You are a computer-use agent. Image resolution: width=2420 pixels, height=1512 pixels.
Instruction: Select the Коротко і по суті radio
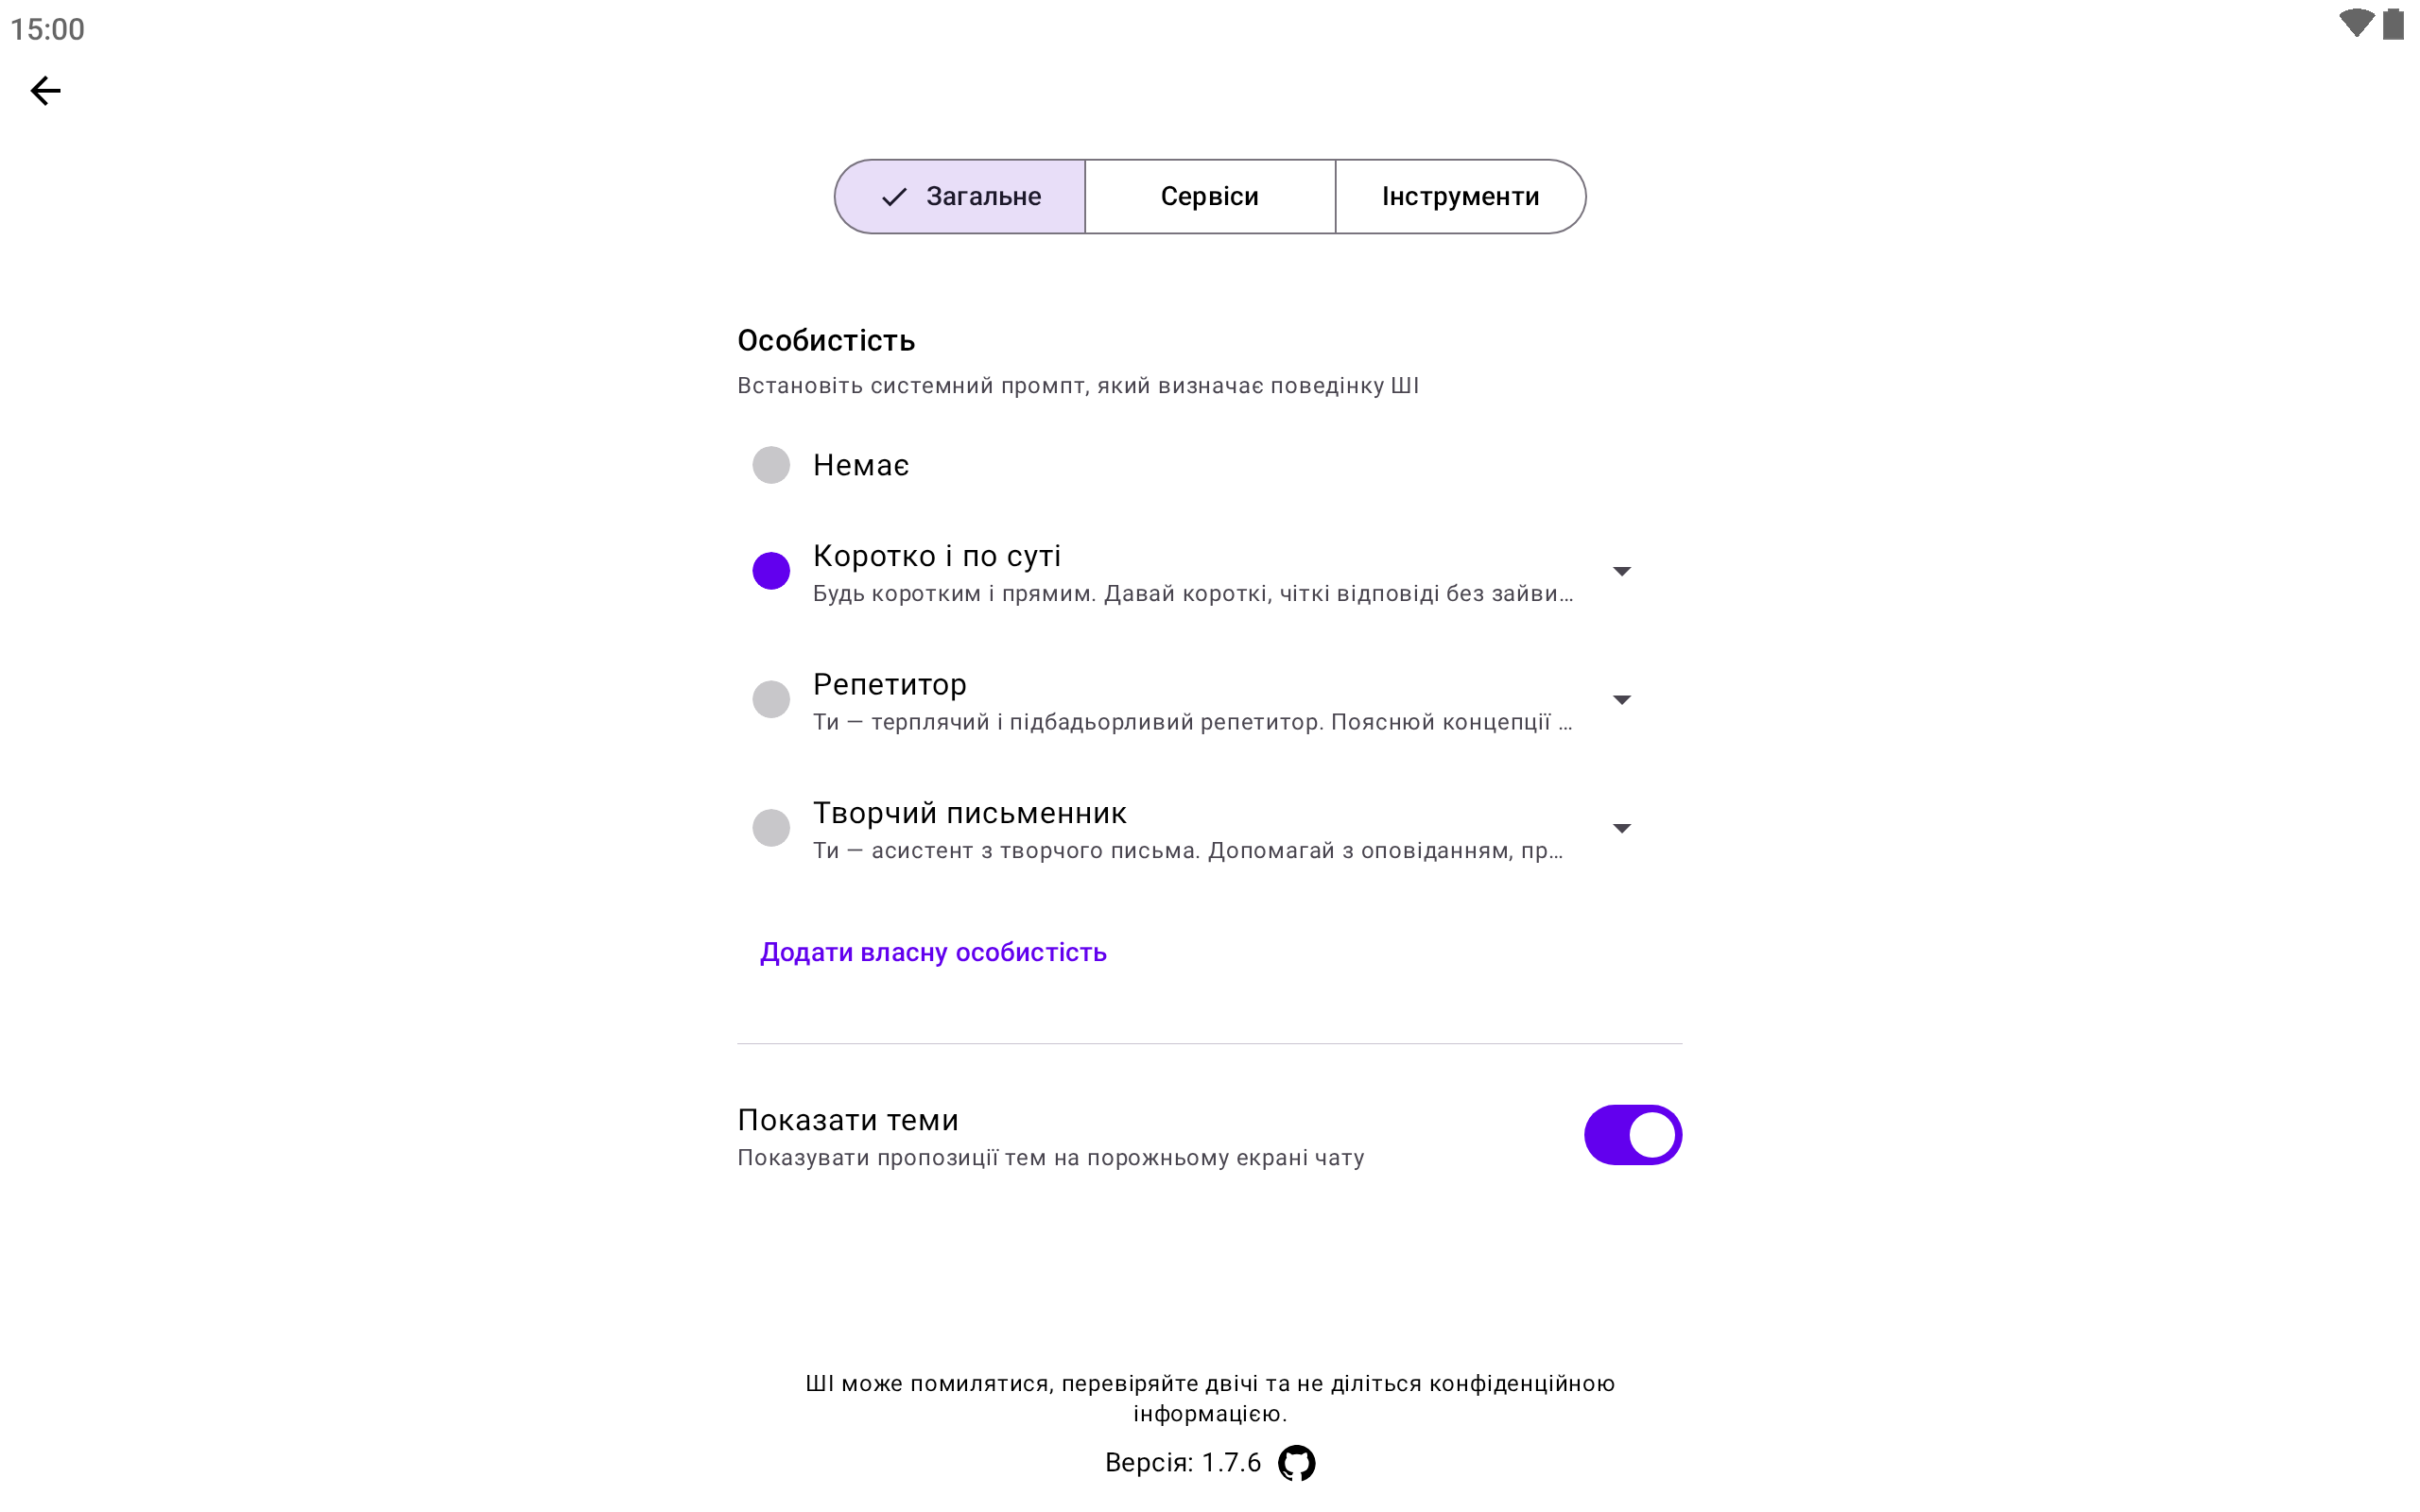(771, 571)
